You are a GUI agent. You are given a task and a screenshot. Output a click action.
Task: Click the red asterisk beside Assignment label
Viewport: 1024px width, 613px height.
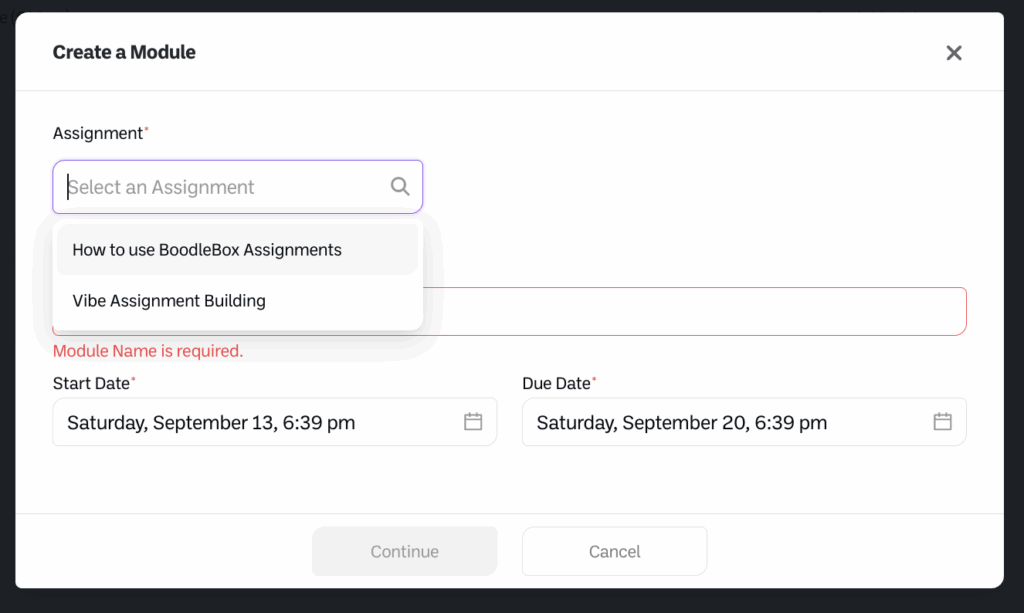[147, 130]
